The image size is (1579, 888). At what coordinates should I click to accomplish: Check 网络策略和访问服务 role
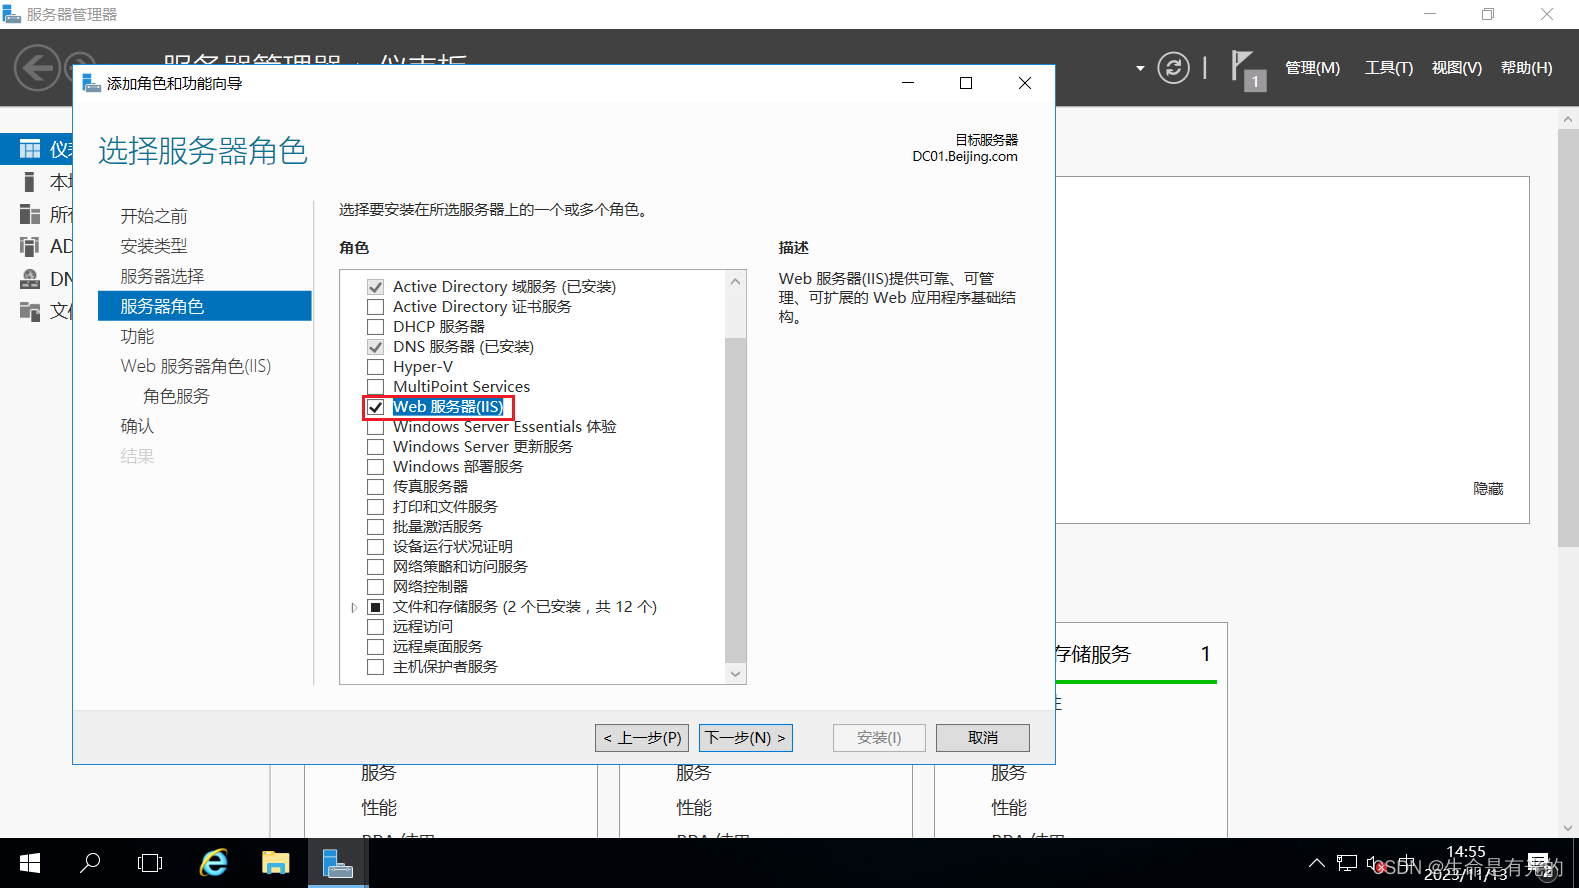click(x=376, y=567)
